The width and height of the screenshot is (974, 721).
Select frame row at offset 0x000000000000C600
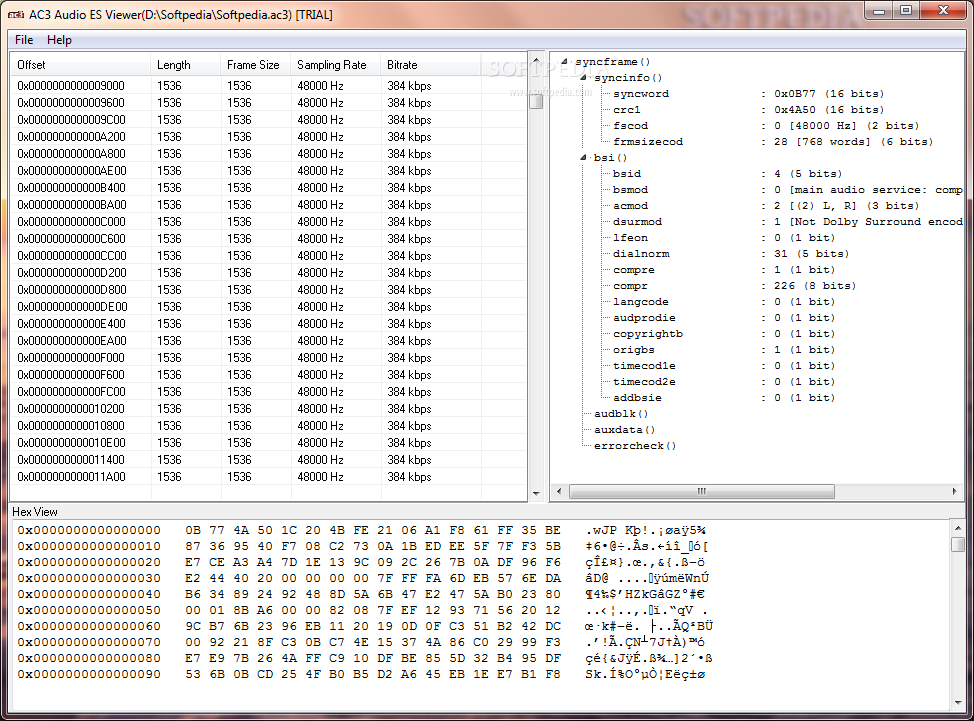[x=268, y=238]
